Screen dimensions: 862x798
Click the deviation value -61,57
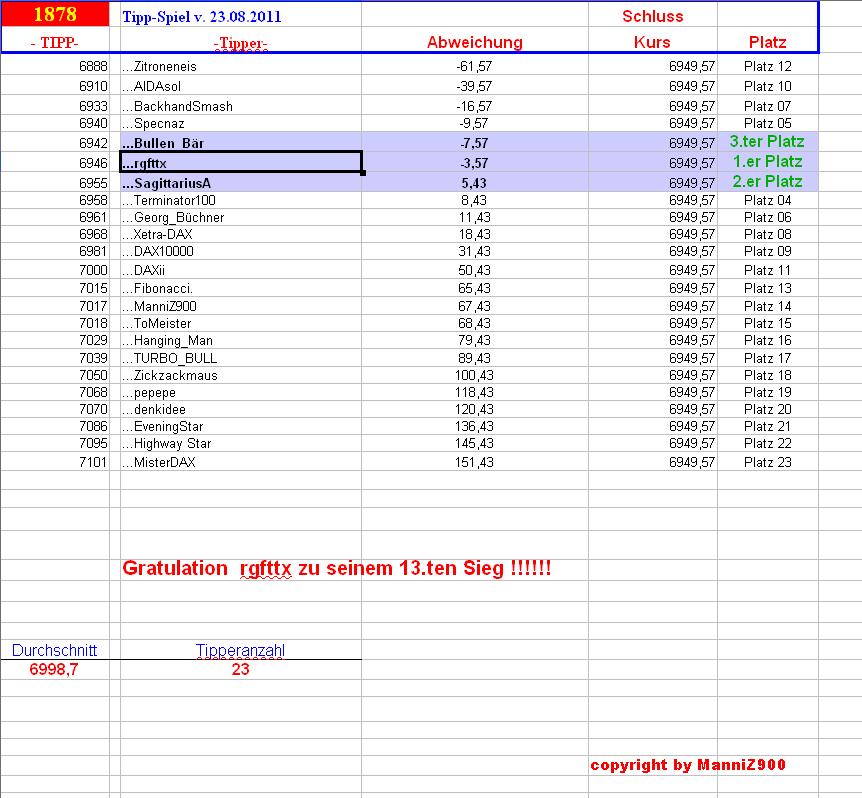coord(474,66)
